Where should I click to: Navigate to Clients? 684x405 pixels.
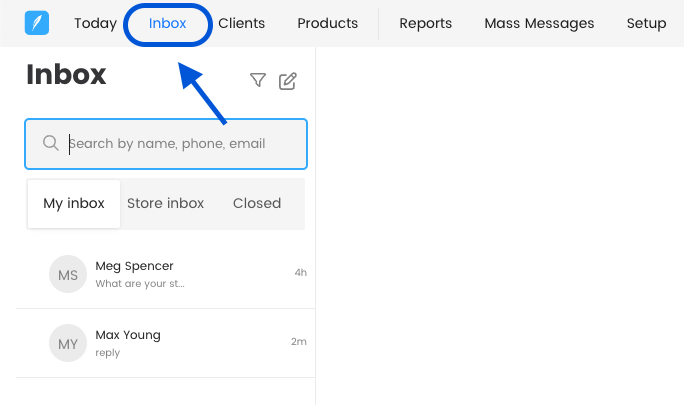click(x=241, y=23)
